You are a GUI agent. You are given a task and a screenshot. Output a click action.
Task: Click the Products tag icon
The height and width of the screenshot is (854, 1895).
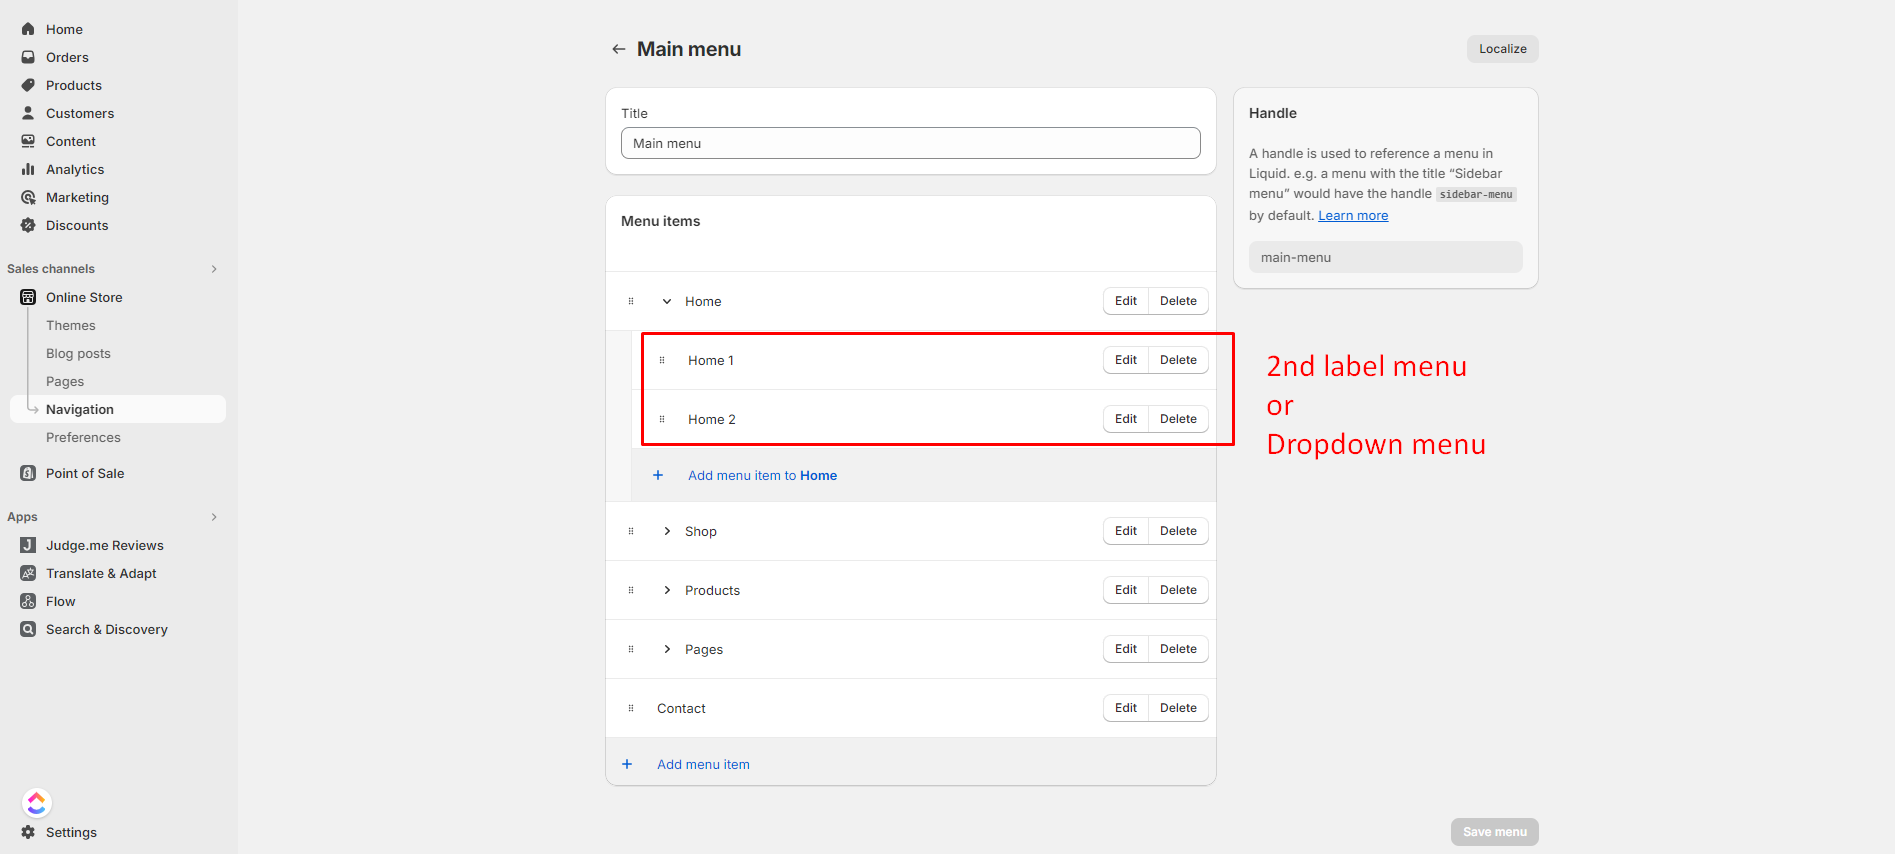tap(28, 85)
